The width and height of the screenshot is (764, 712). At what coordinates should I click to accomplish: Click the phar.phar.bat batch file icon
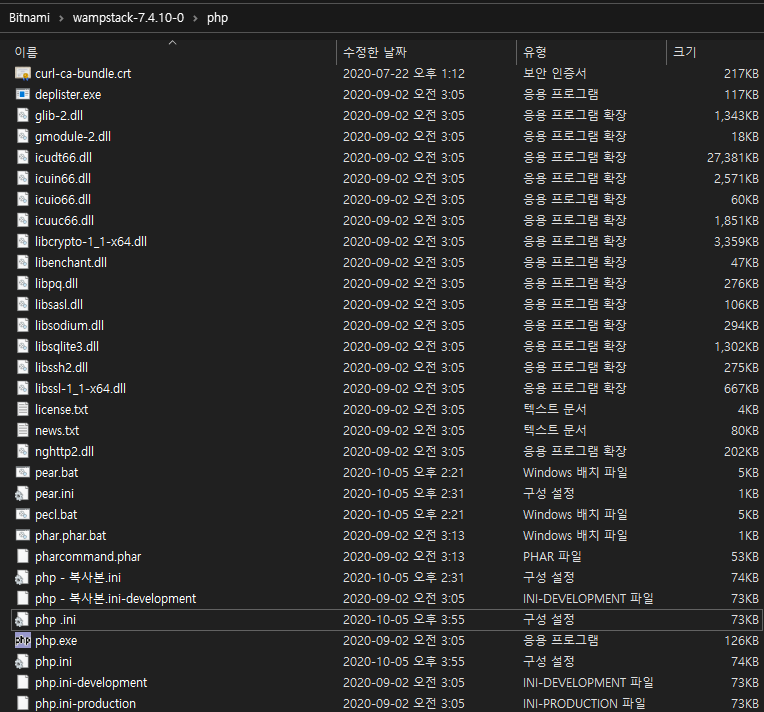pos(23,535)
